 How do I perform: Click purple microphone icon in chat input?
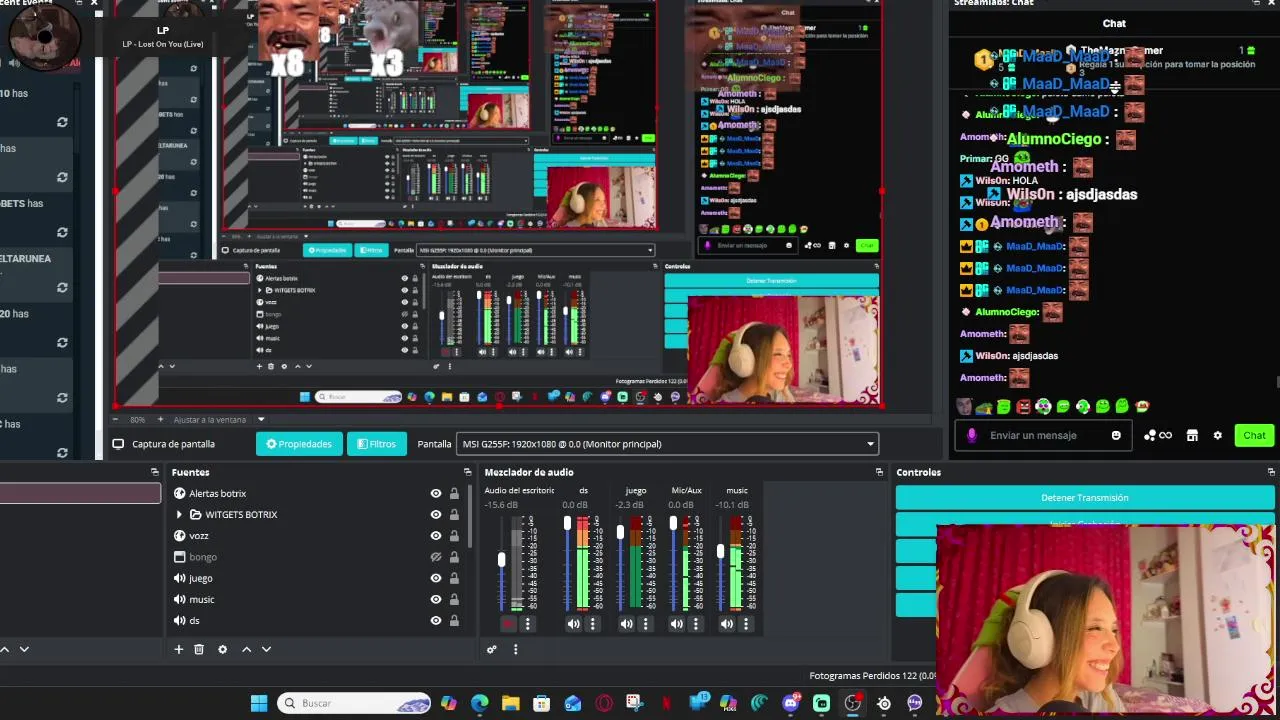pos(972,435)
